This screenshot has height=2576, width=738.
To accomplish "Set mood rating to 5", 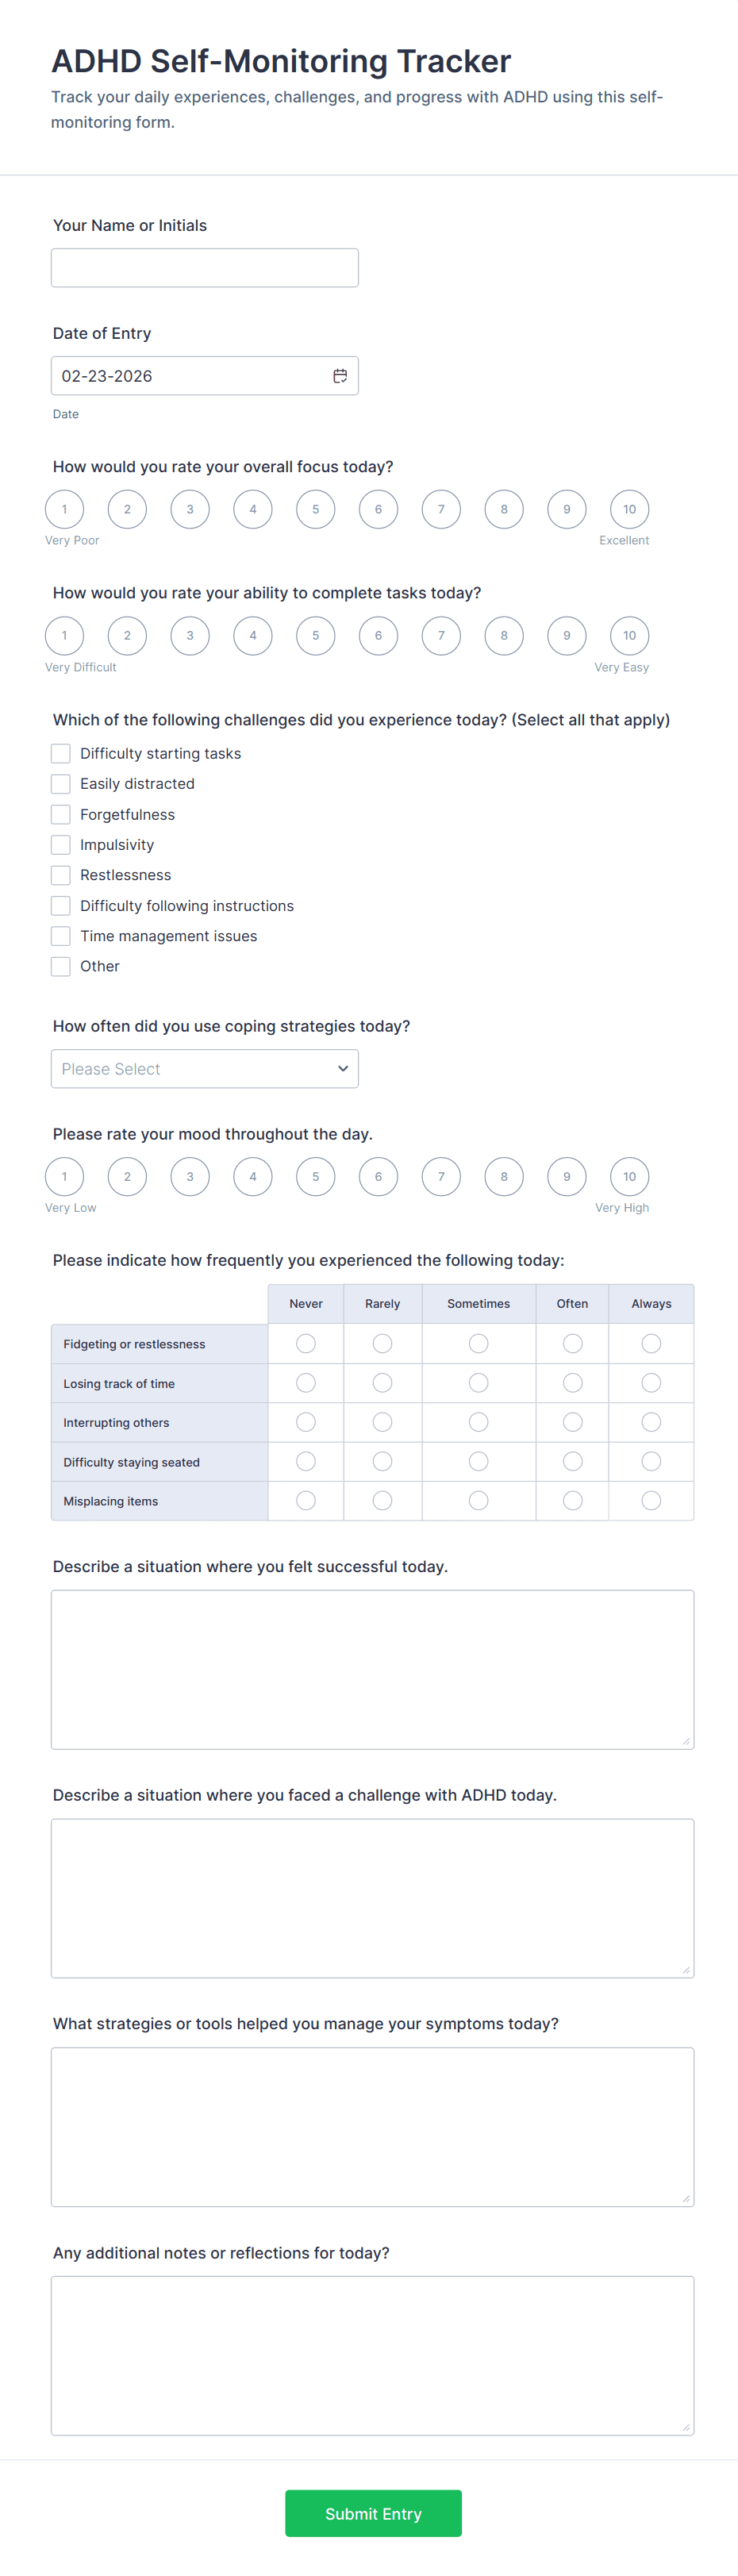I will click(x=315, y=1177).
